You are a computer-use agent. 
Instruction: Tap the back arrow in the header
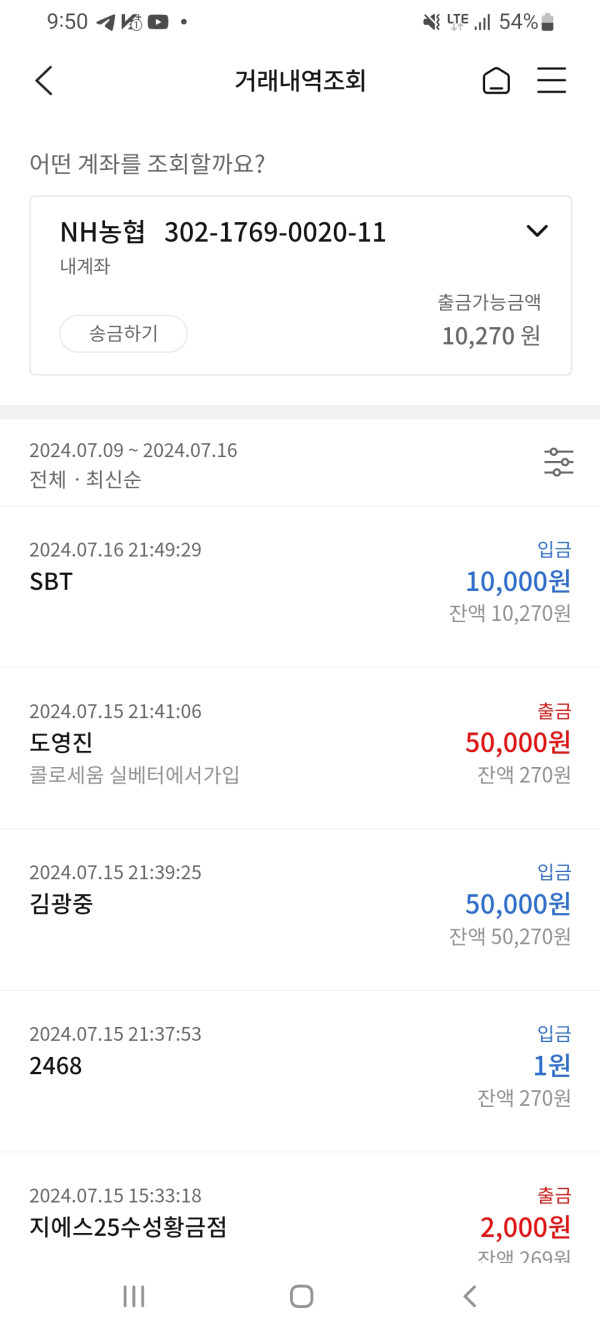tap(44, 81)
